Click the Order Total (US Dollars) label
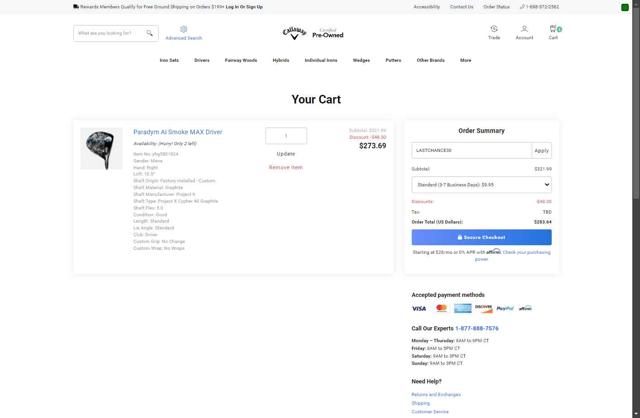 coord(437,222)
